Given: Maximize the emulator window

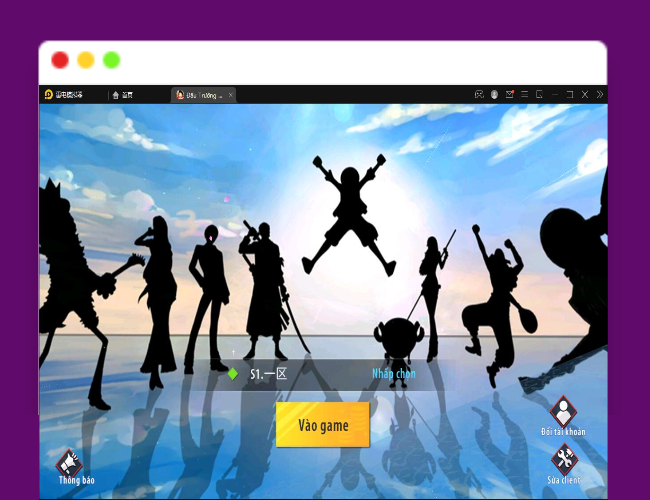Looking at the screenshot, I should (x=569, y=95).
